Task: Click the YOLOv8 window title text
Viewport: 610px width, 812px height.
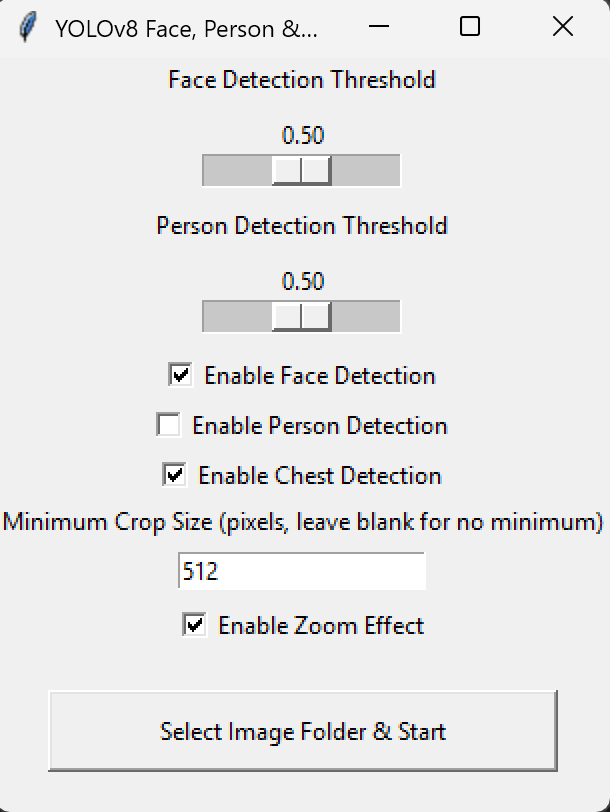Action: tap(186, 28)
